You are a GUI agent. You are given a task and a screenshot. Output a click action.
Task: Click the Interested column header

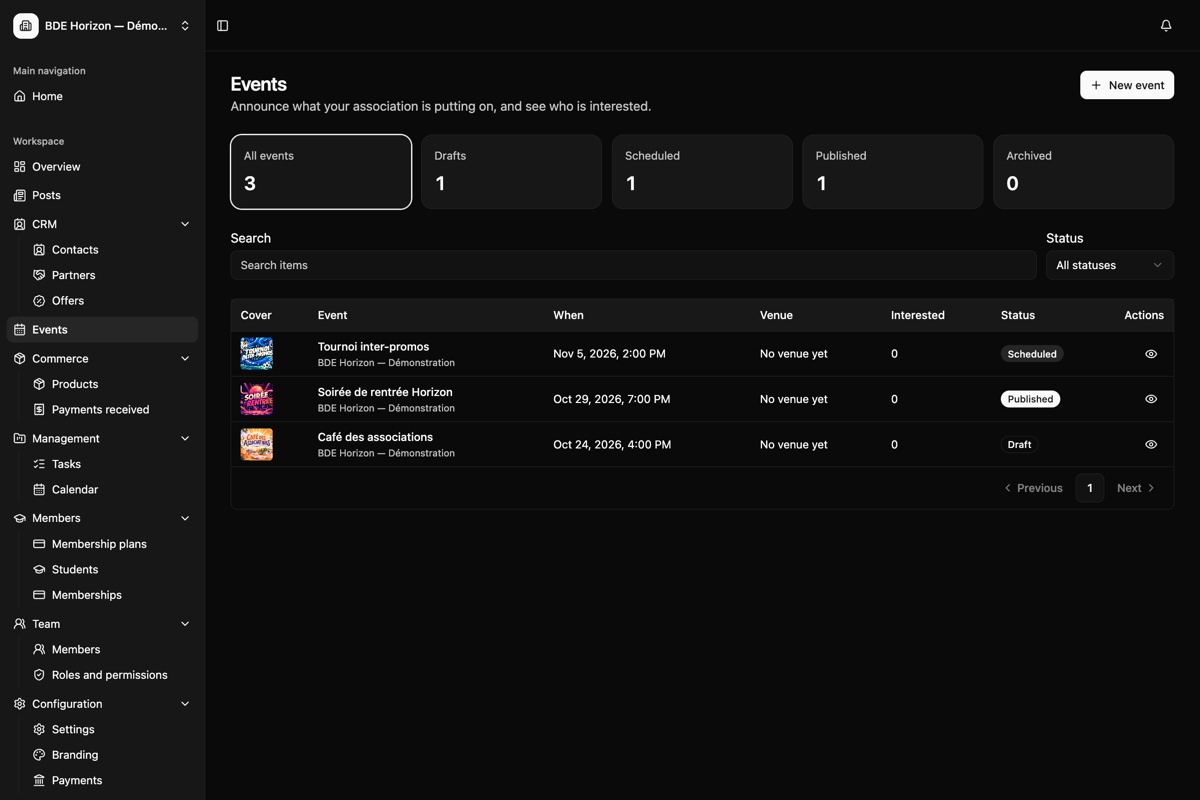point(918,315)
